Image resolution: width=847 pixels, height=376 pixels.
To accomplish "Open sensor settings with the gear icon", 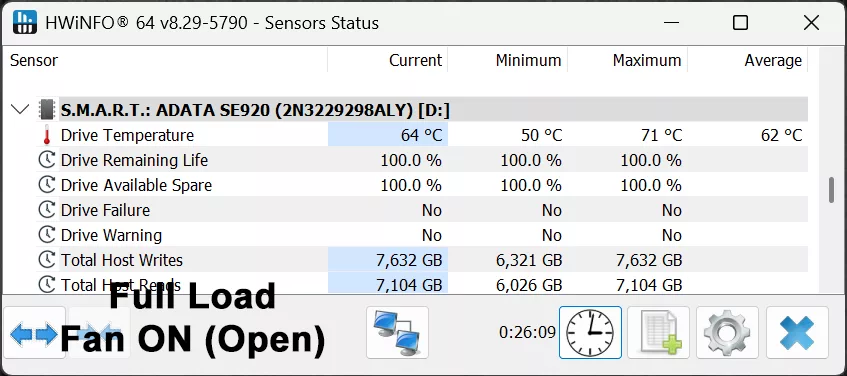I will [727, 332].
